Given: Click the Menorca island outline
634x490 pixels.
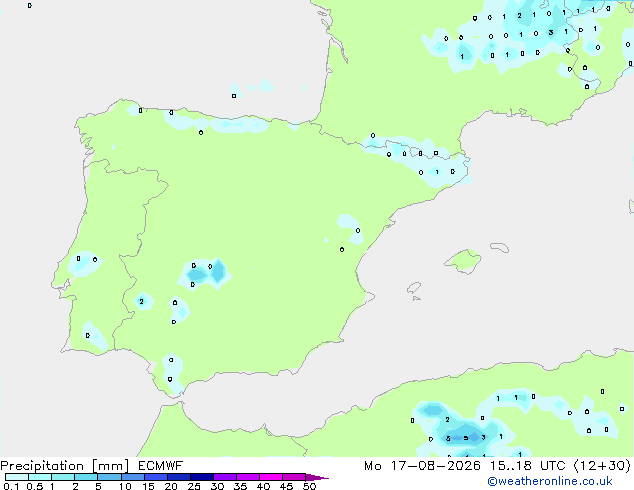Looking at the screenshot, I should click(x=499, y=247).
